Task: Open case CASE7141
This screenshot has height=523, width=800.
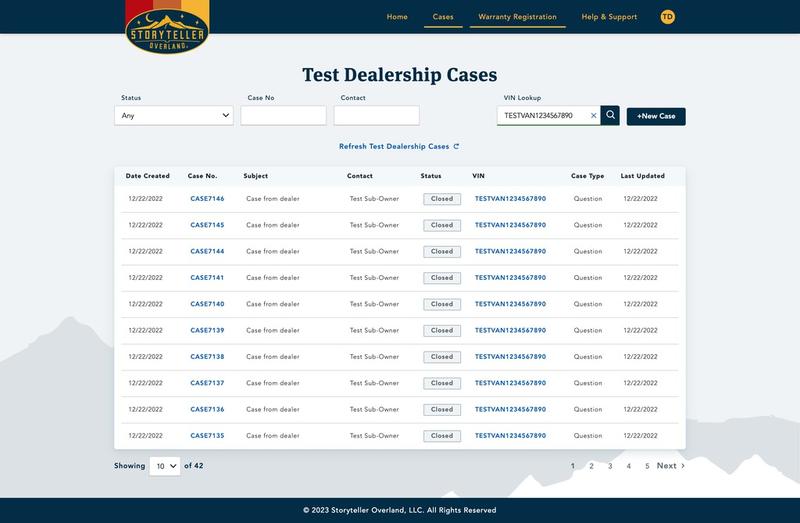Action: click(x=207, y=278)
